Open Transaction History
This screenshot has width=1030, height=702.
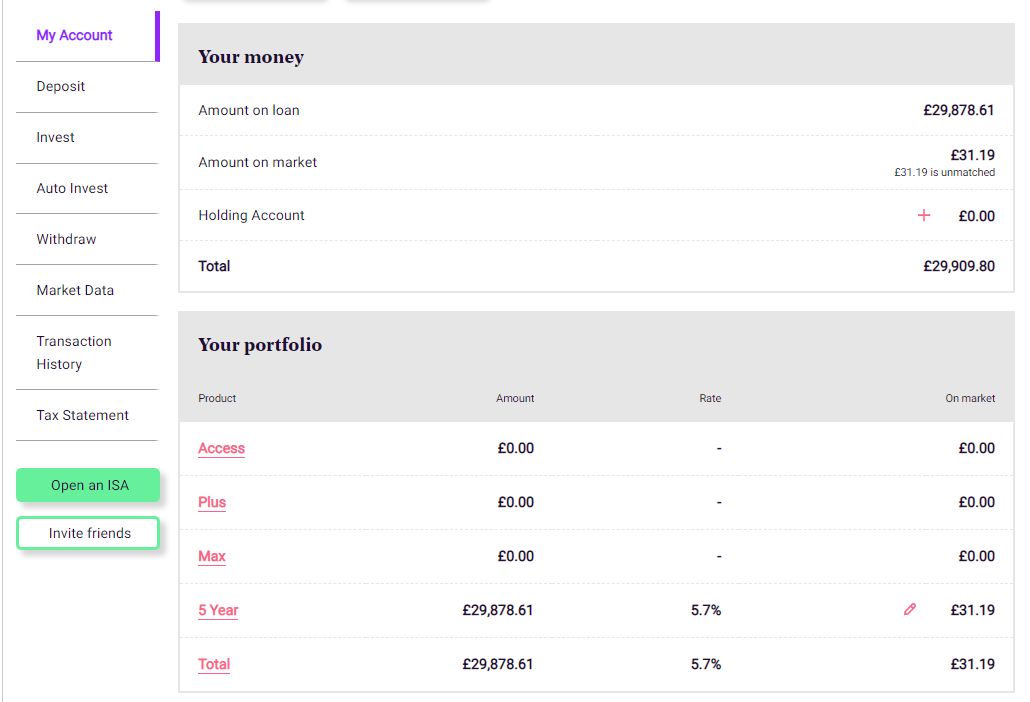pyautogui.click(x=74, y=353)
